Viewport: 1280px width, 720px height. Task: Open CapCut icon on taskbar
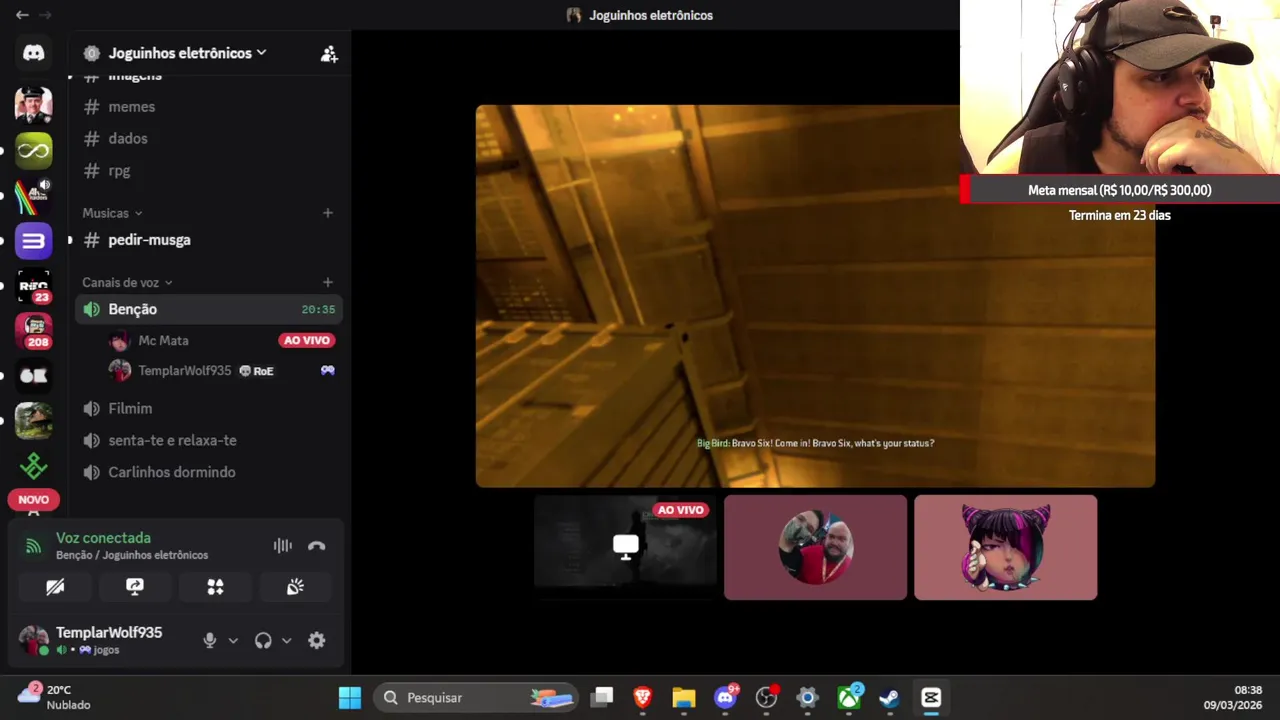(931, 698)
